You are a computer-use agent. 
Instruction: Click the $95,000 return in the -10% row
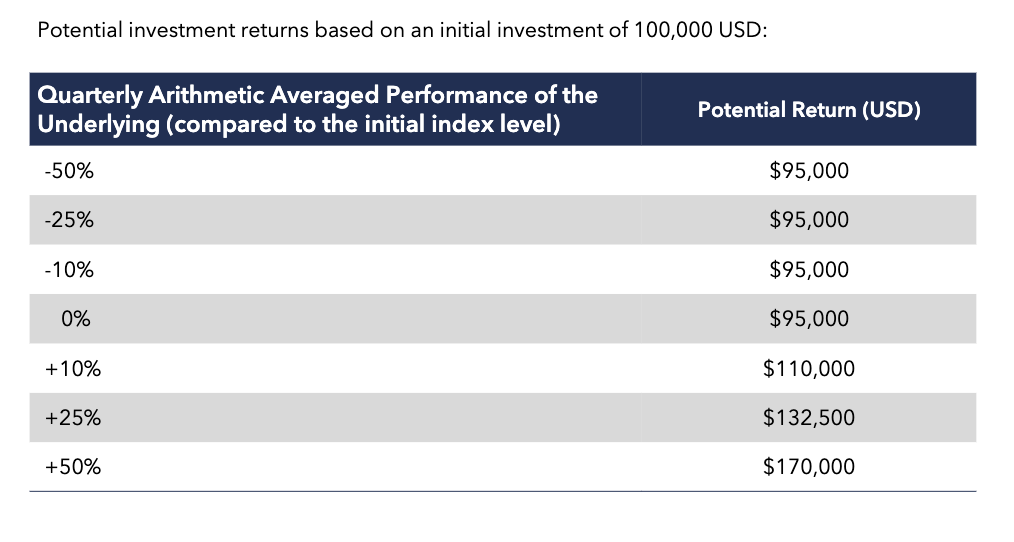pos(808,270)
